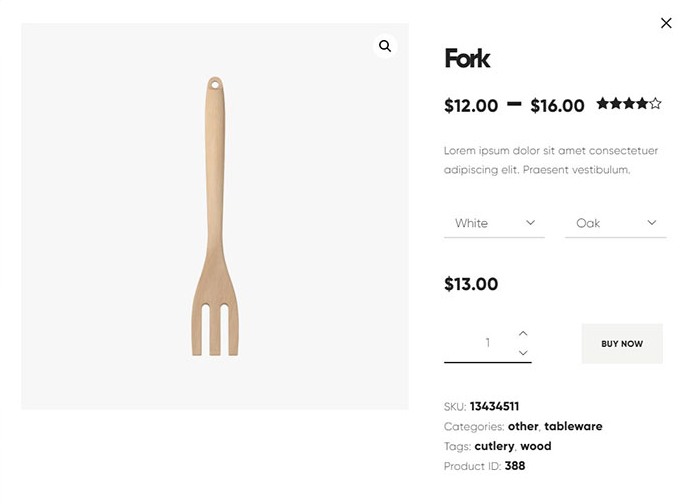Click the Fork product title
This screenshot has height=504, width=693.
point(467,59)
